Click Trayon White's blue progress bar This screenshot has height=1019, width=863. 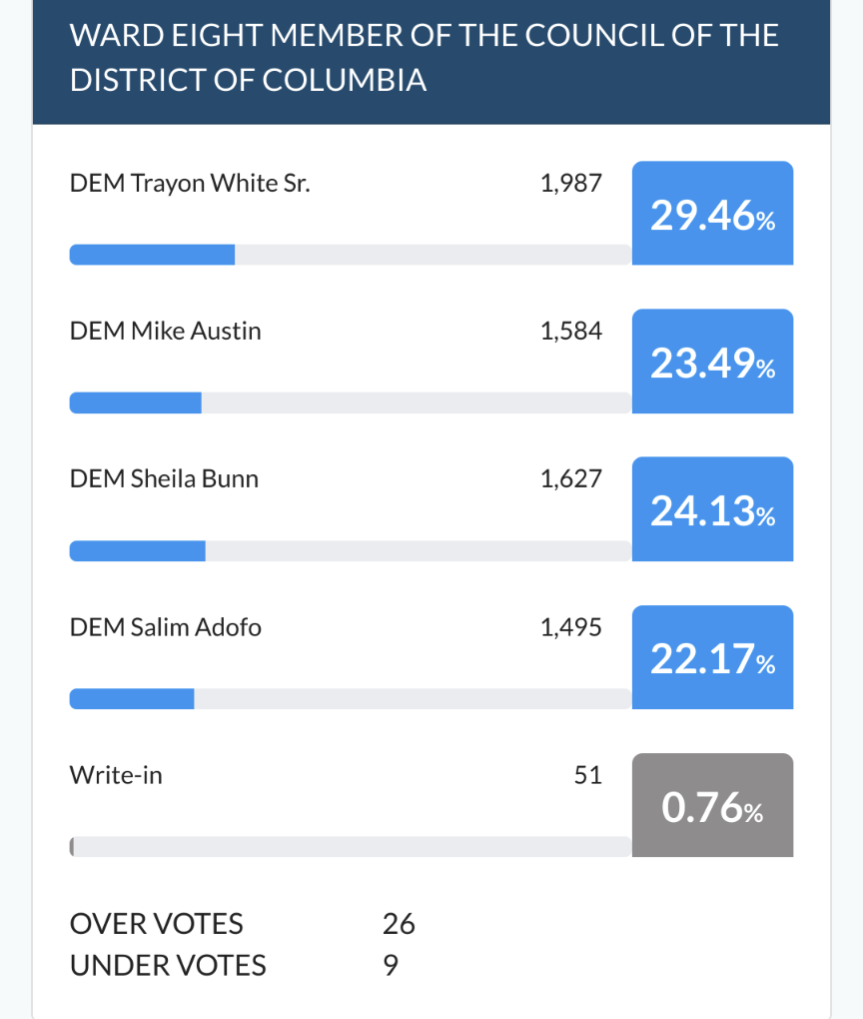coord(350,255)
